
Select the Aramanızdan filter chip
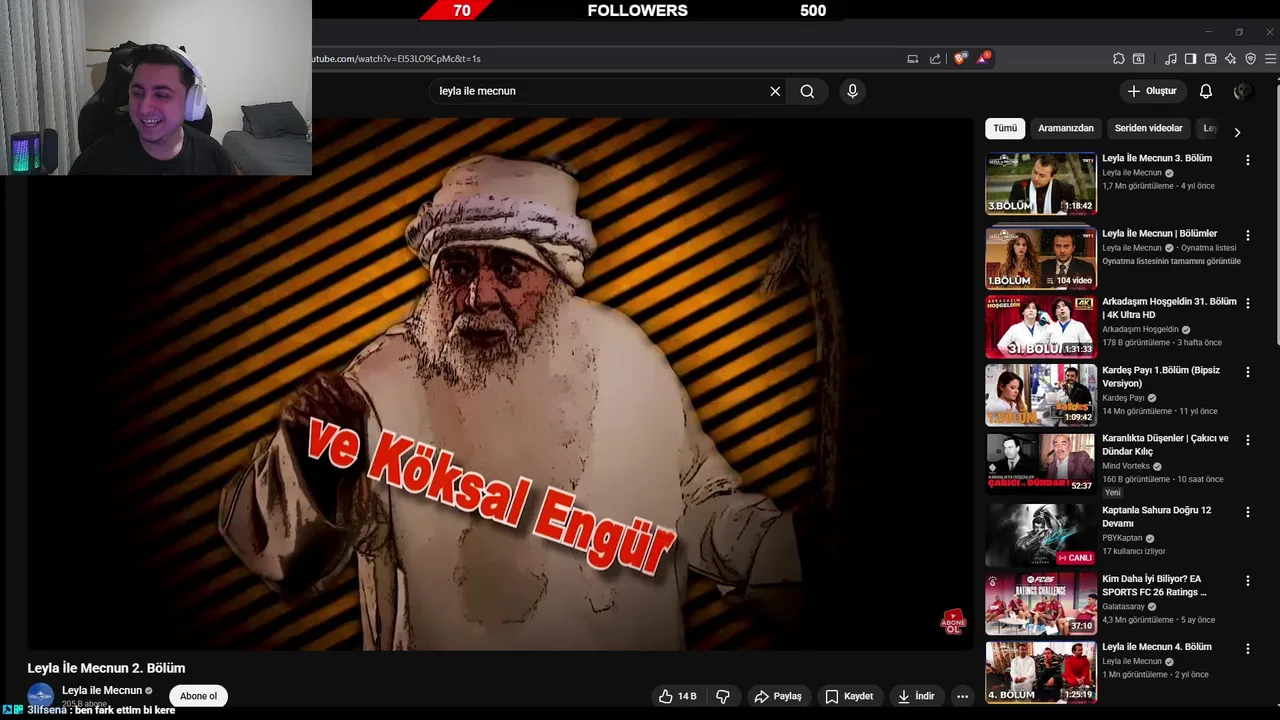click(x=1066, y=128)
